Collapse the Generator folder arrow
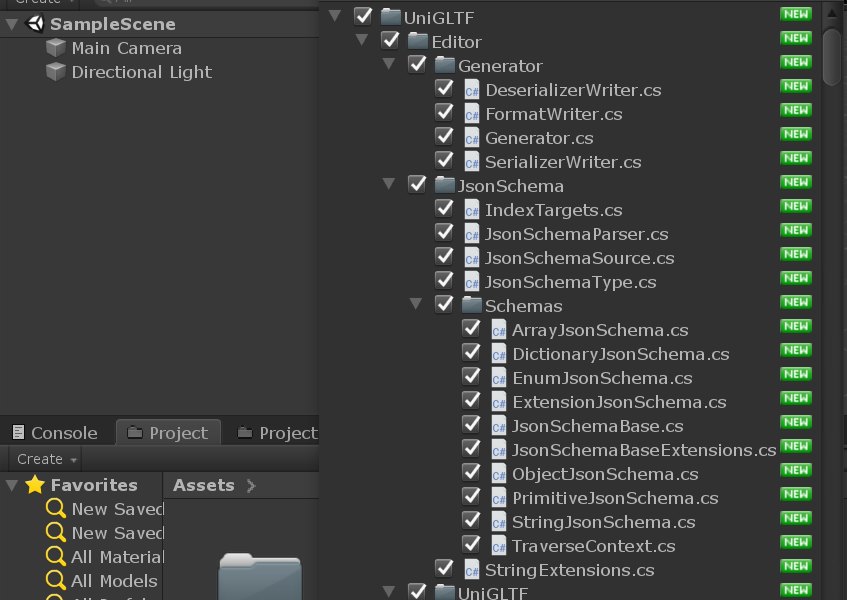847x600 pixels. click(x=389, y=66)
